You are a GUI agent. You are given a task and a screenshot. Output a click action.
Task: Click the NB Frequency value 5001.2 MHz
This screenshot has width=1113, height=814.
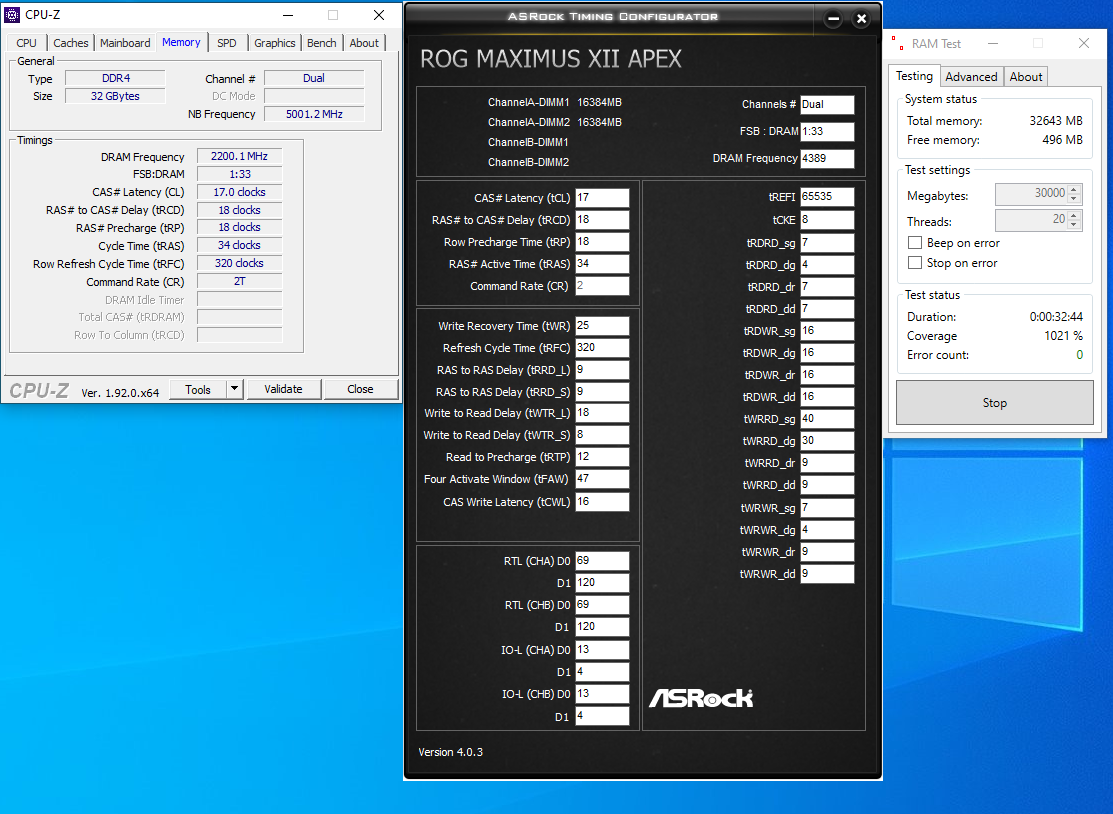pyautogui.click(x=314, y=114)
